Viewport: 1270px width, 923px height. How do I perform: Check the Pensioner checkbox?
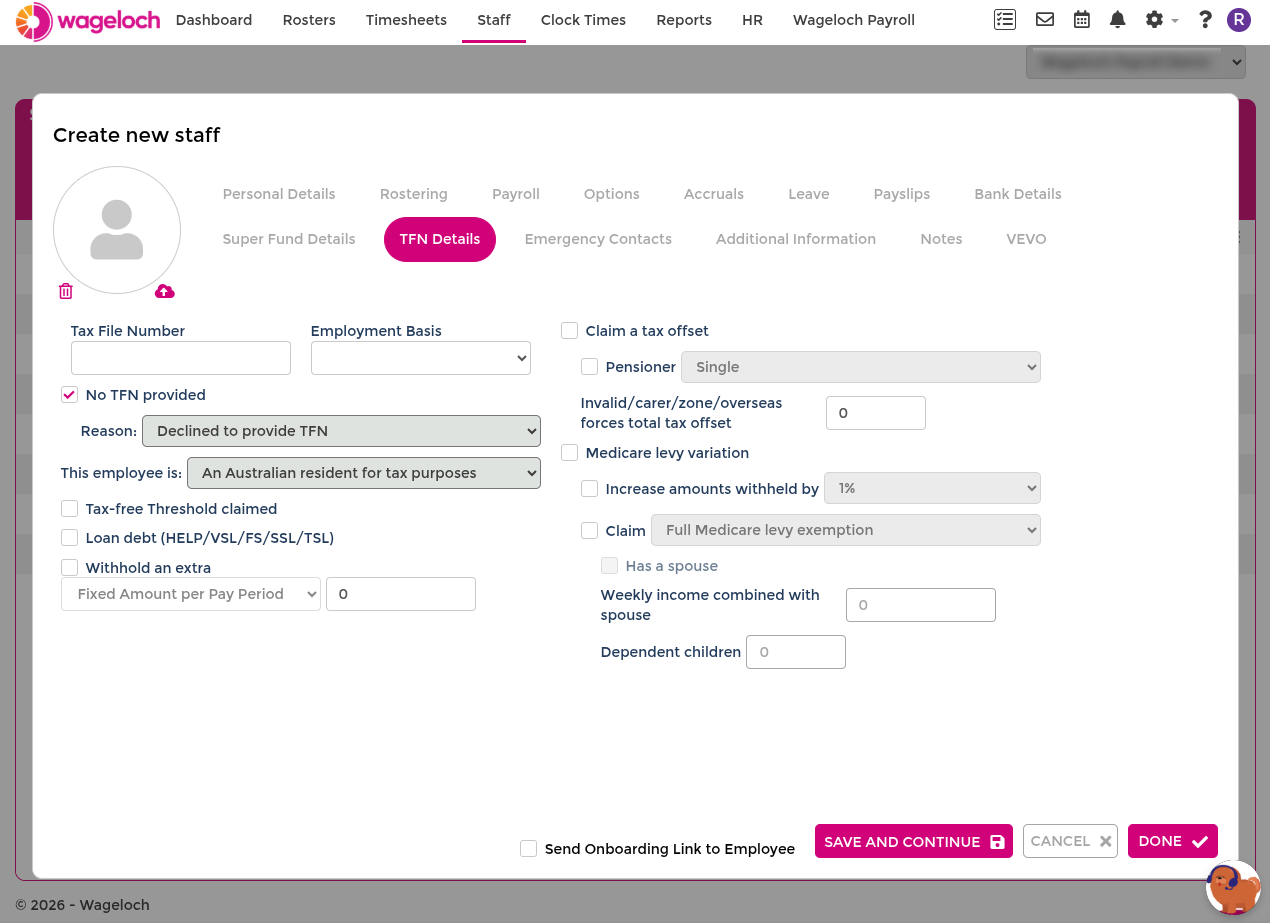coord(589,367)
